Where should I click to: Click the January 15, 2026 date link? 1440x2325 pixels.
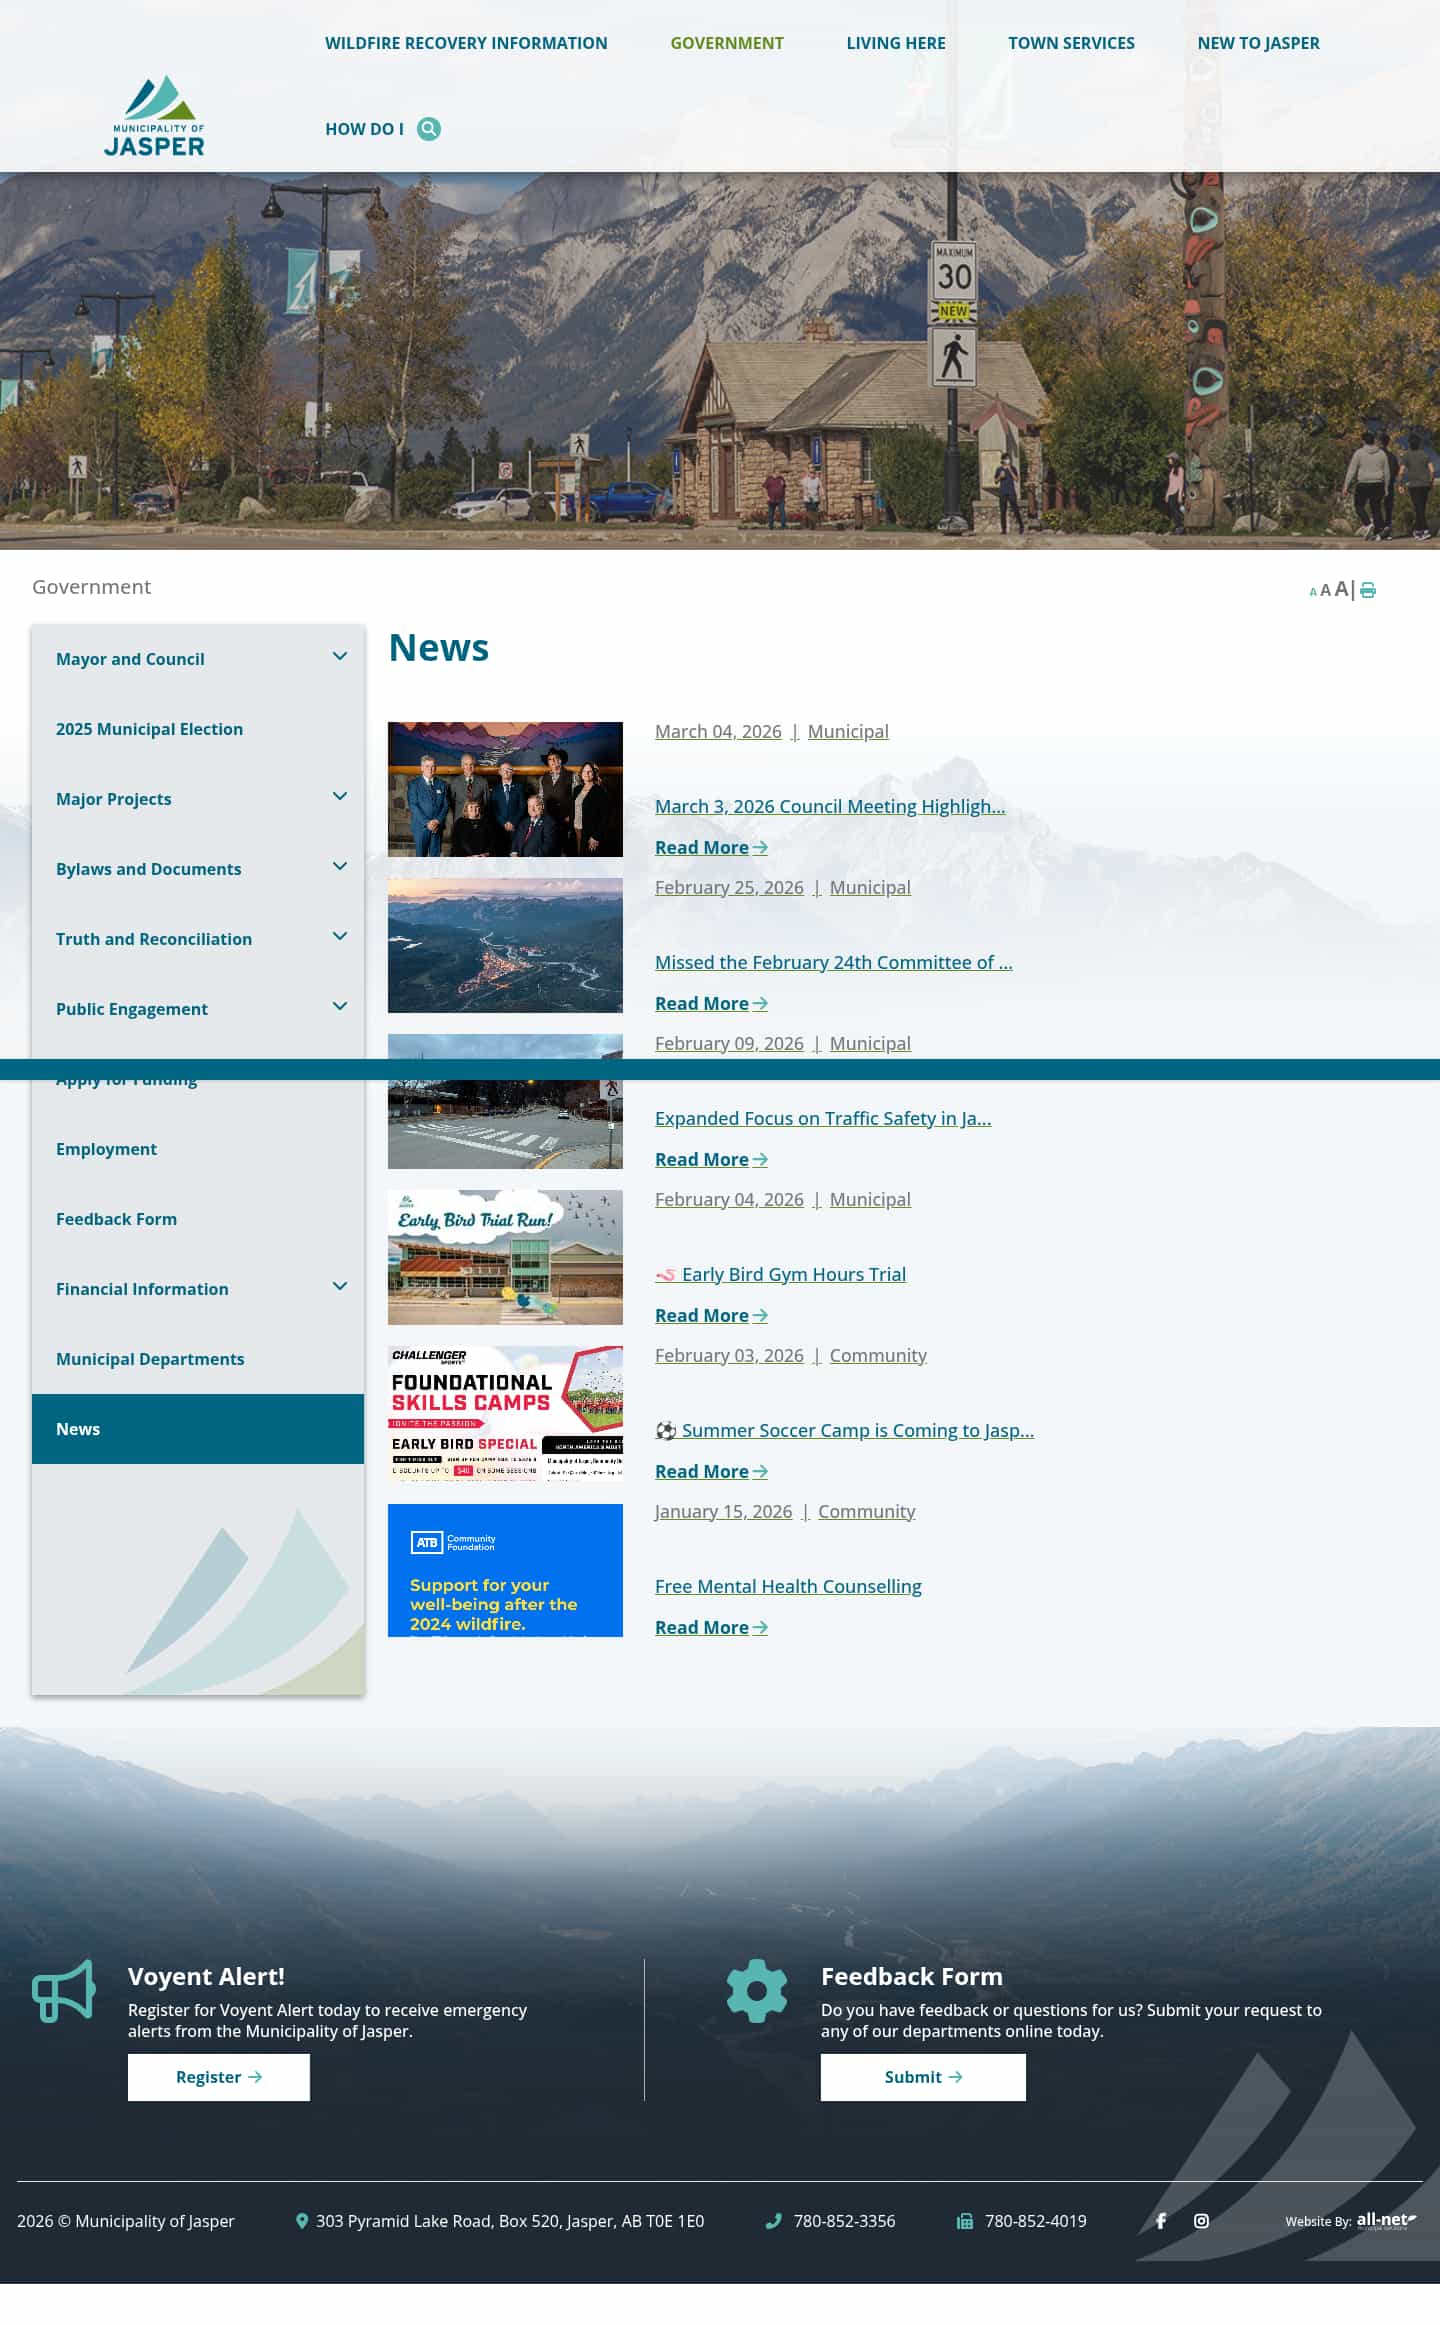pos(723,1511)
